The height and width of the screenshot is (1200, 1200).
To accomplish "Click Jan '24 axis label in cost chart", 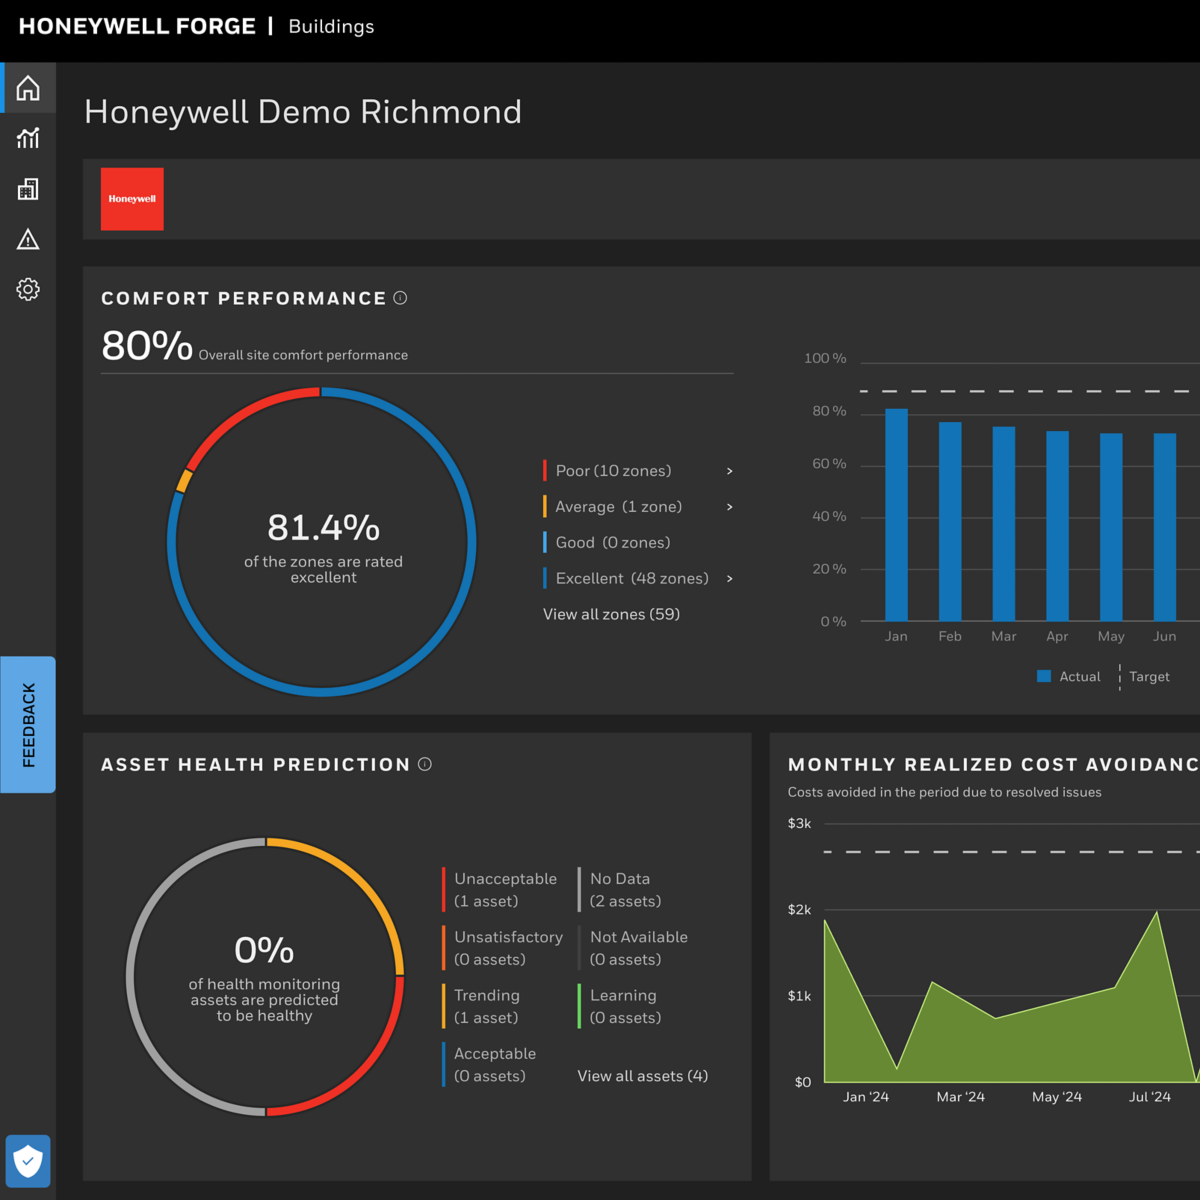I will point(866,1097).
